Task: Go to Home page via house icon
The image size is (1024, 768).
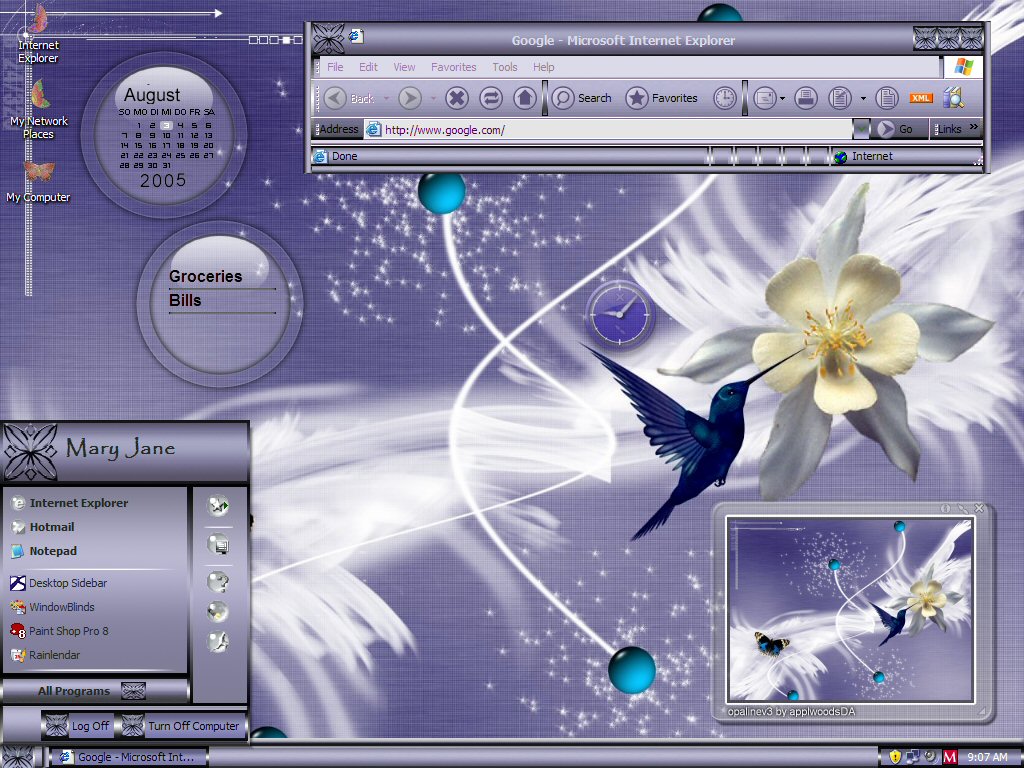Action: pyautogui.click(x=524, y=98)
